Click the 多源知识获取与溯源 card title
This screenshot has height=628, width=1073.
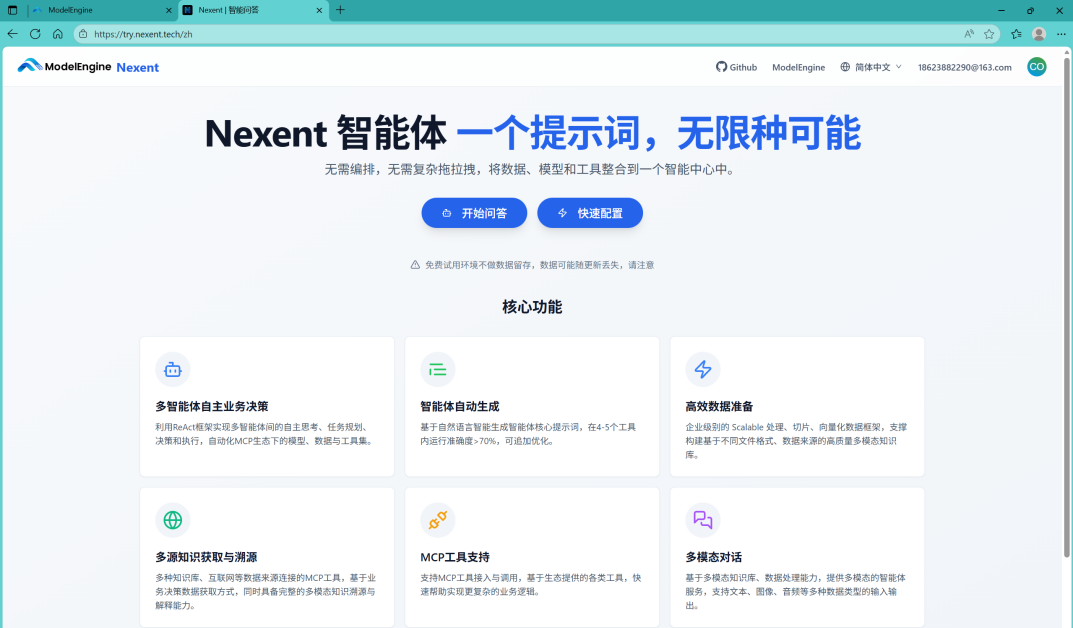[206, 557]
